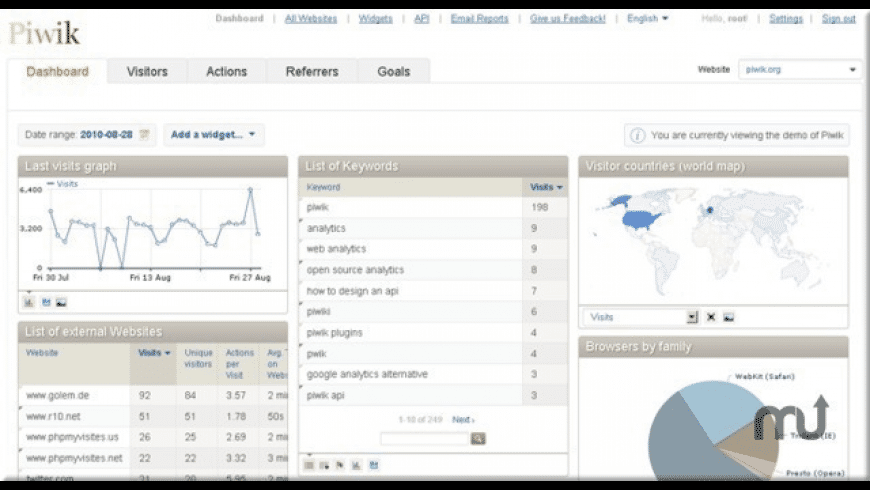The image size is (870, 490).
Task: Click www.golem.de in external websites
Action: (x=58, y=395)
